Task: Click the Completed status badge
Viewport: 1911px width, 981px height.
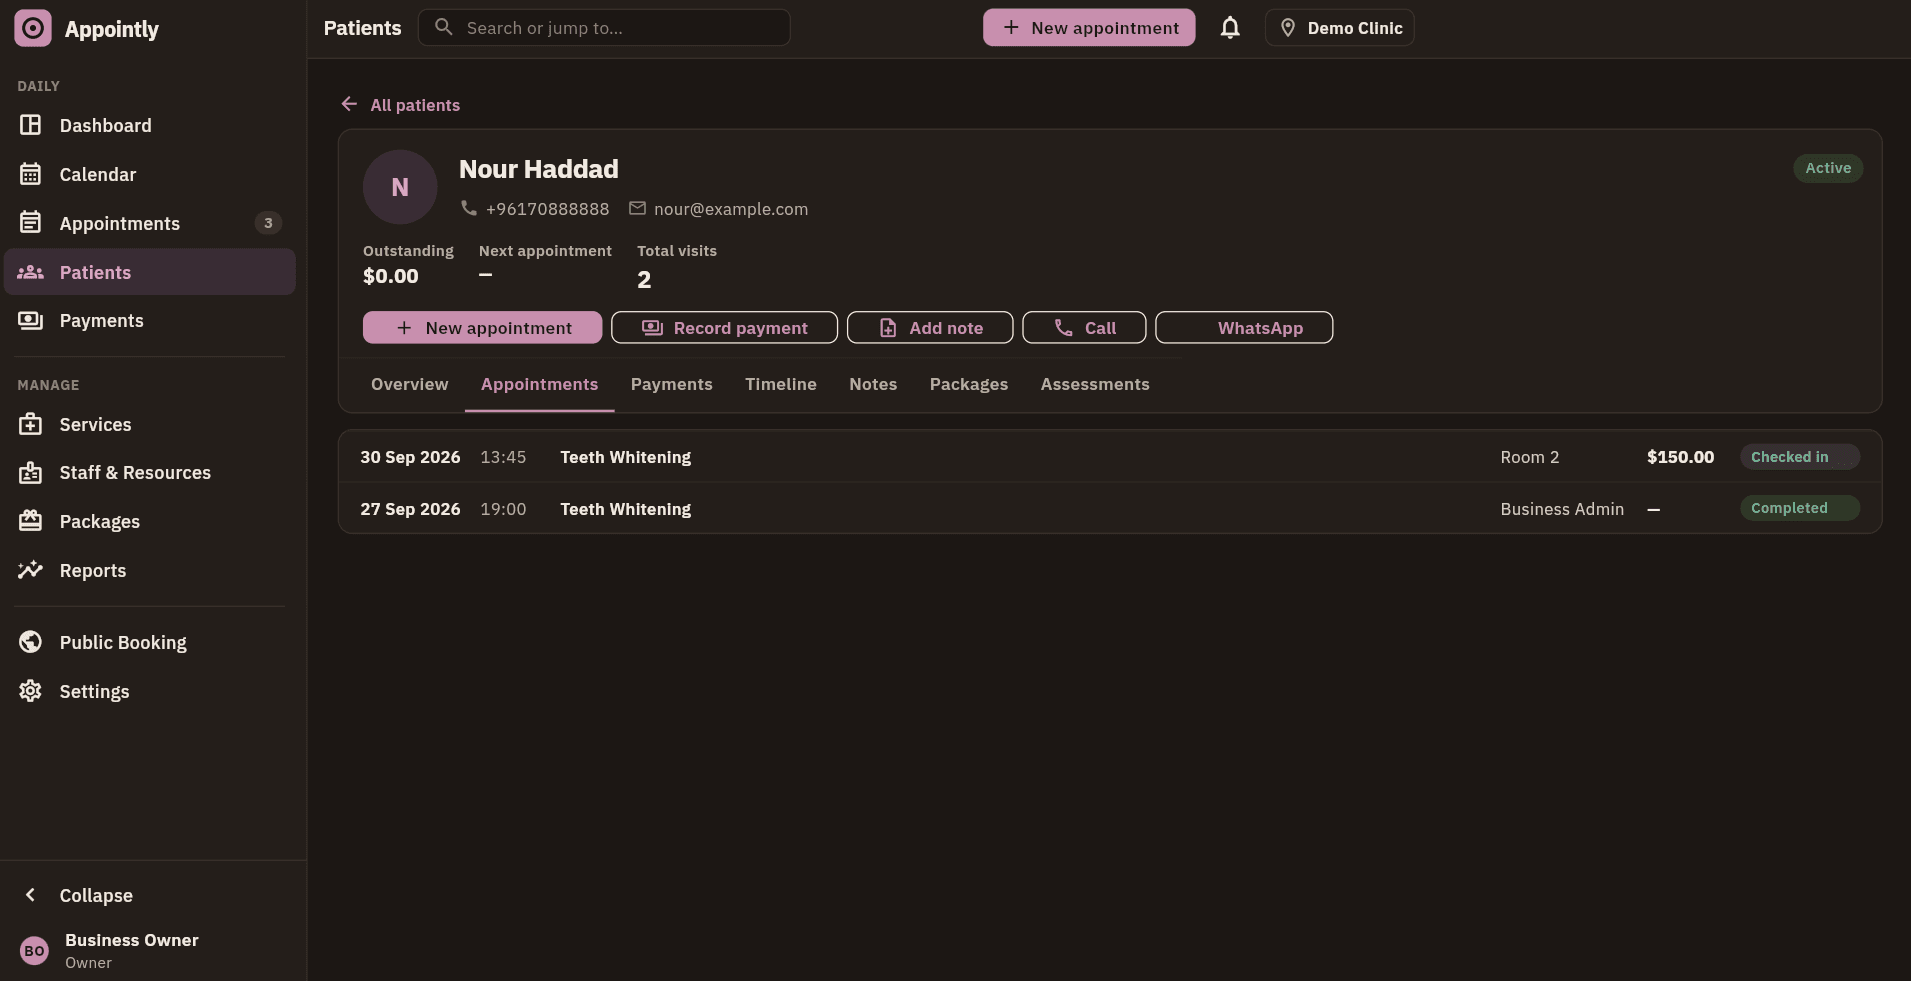Action: (1799, 508)
